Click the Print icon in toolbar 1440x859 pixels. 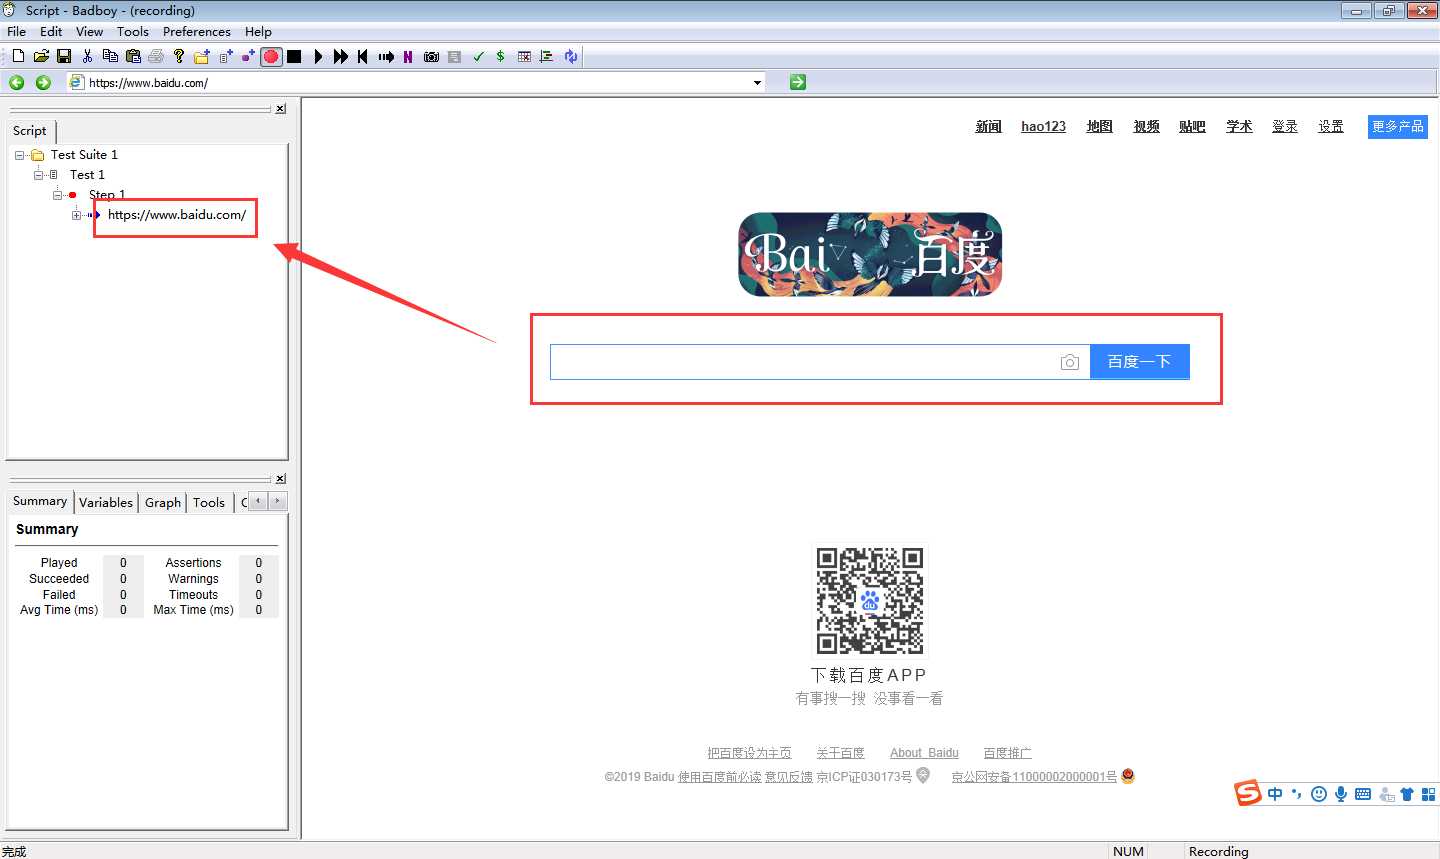156,56
